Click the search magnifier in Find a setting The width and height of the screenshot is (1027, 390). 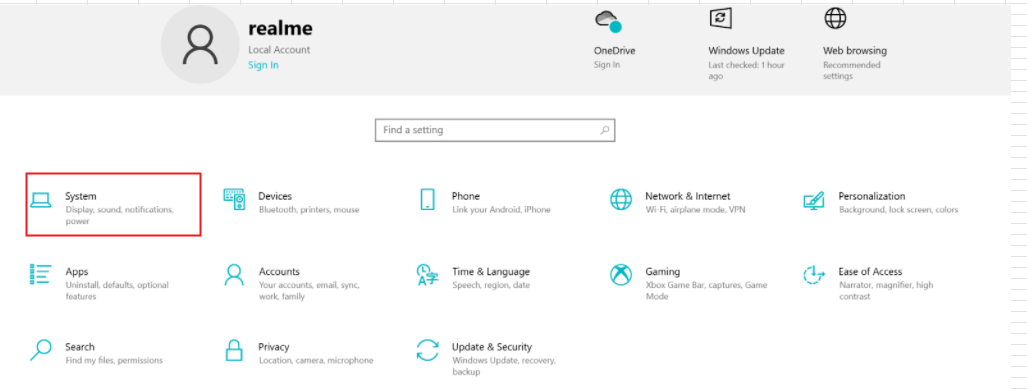605,130
